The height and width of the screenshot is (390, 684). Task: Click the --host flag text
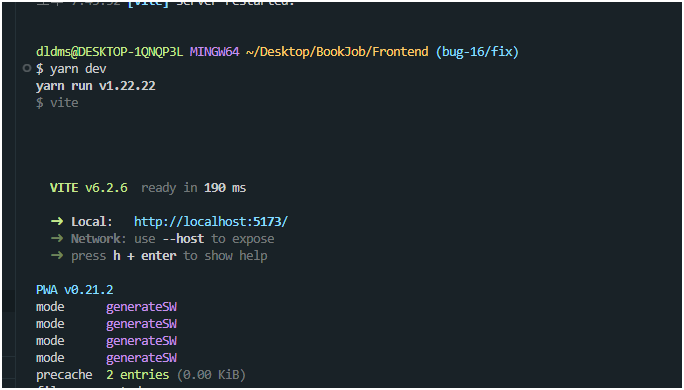[x=183, y=239]
